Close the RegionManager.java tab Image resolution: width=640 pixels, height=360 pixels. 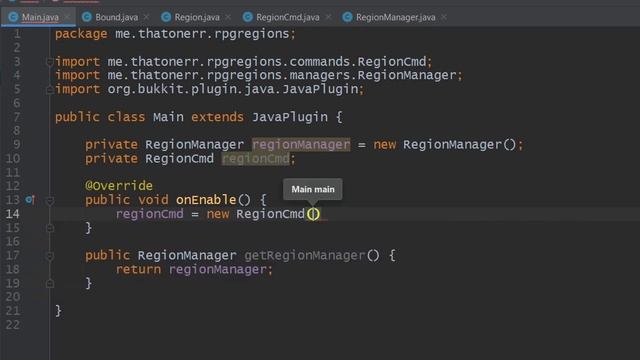click(x=444, y=17)
